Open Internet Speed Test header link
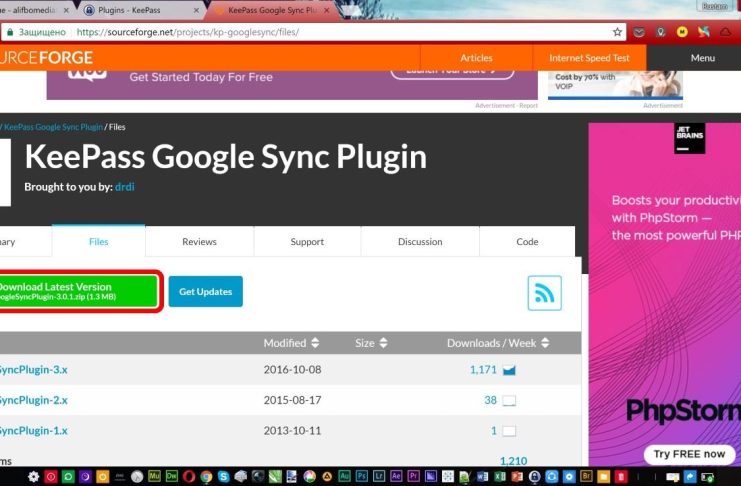Screen dimensions: 741x486 tap(589, 58)
